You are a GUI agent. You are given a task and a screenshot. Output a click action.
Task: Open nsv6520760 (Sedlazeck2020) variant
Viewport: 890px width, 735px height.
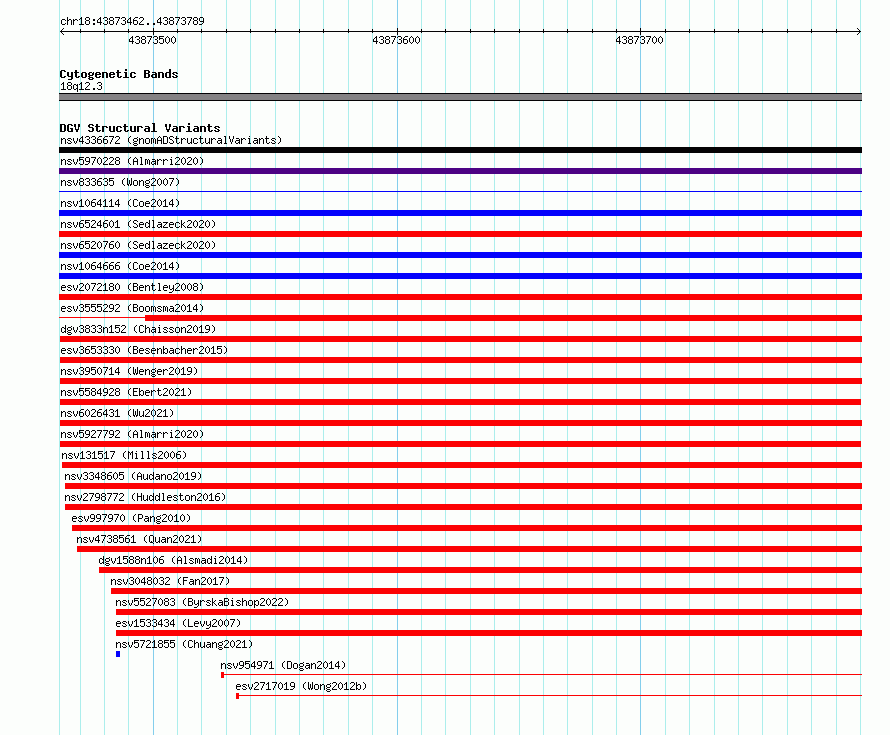coord(138,245)
